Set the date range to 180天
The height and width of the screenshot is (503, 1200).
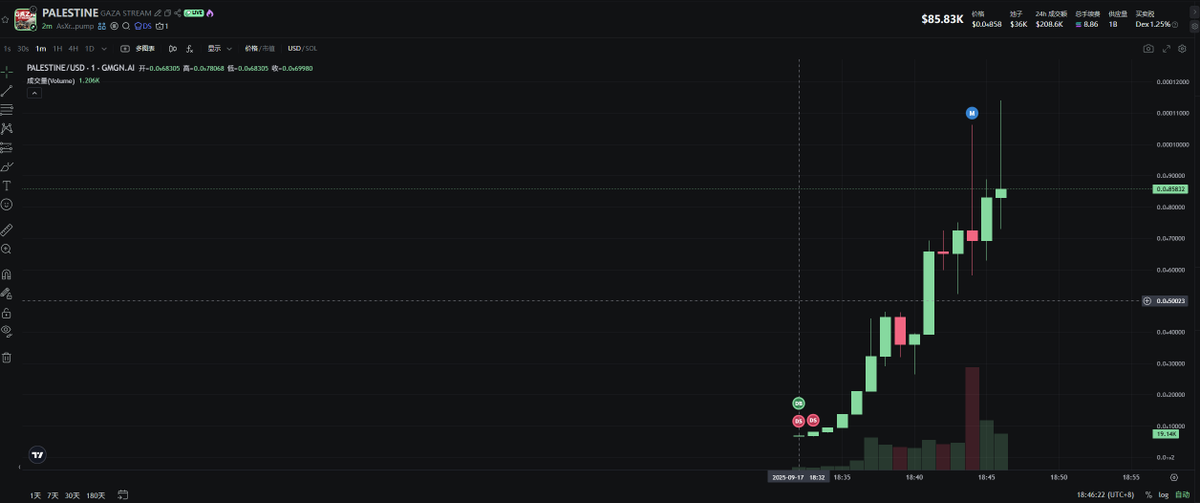[96, 495]
